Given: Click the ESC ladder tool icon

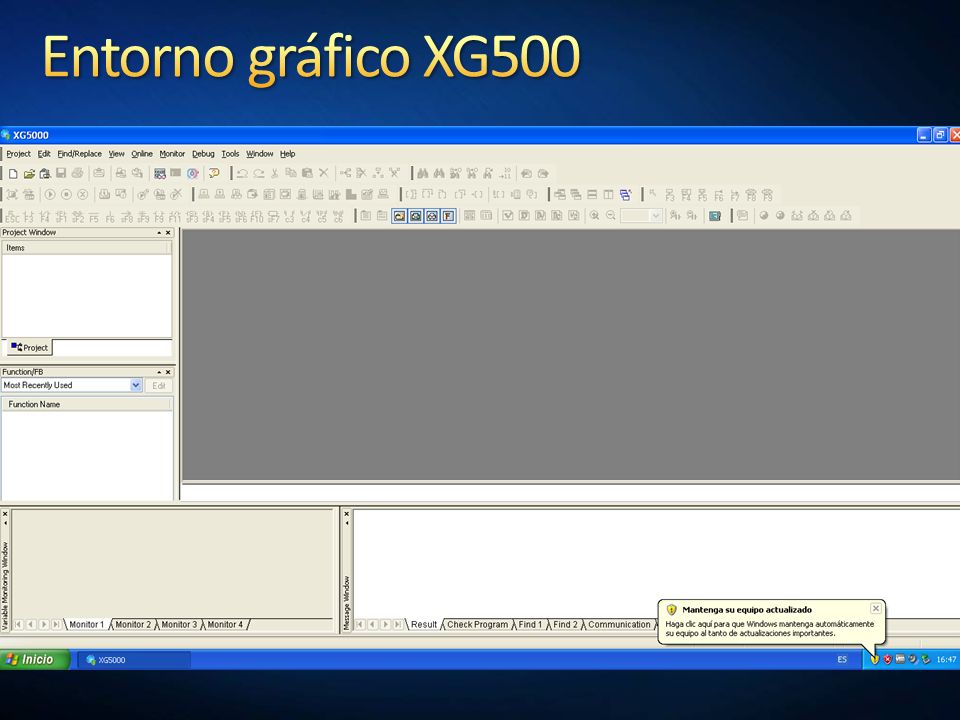Looking at the screenshot, I should (12, 216).
